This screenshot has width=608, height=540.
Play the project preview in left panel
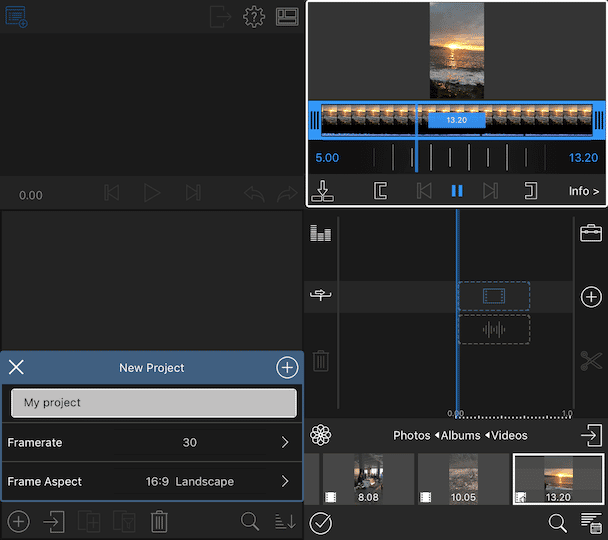coord(152,193)
